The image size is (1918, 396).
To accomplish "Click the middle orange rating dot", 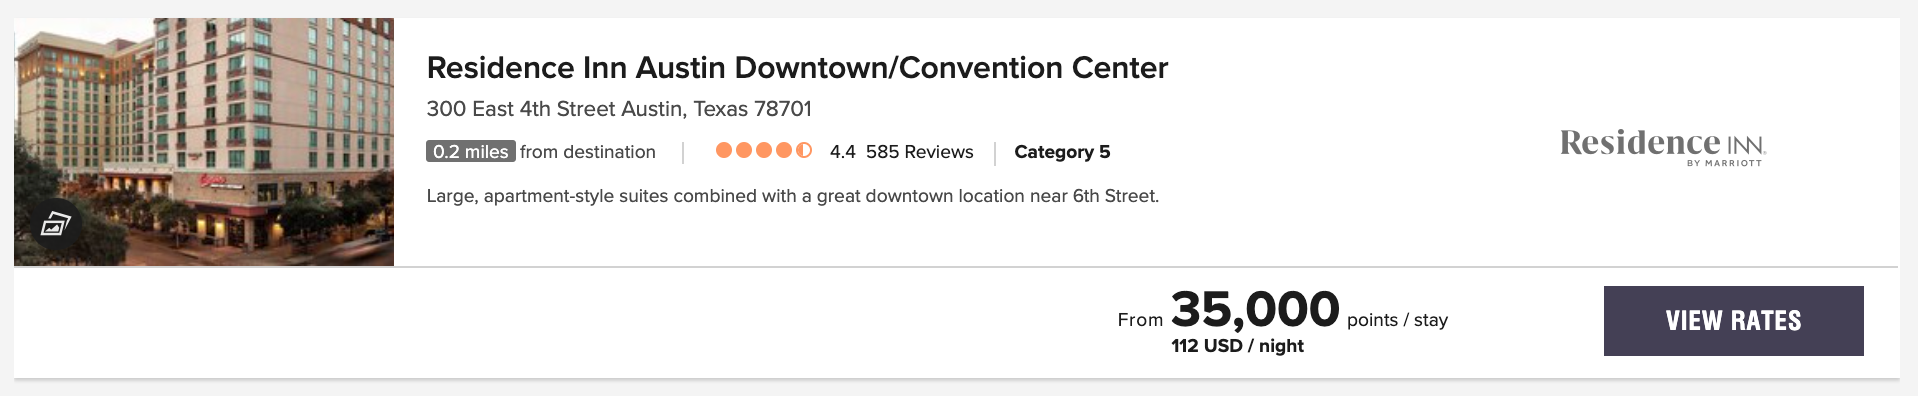I will pos(764,150).
